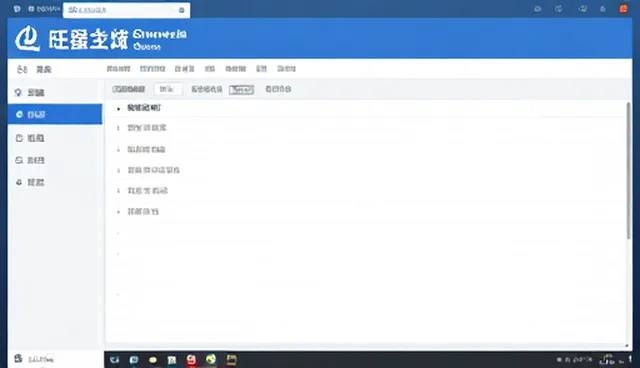640x368 pixels.
Task: Open the first taskbar icon next to the sidebar
Action: 115,359
